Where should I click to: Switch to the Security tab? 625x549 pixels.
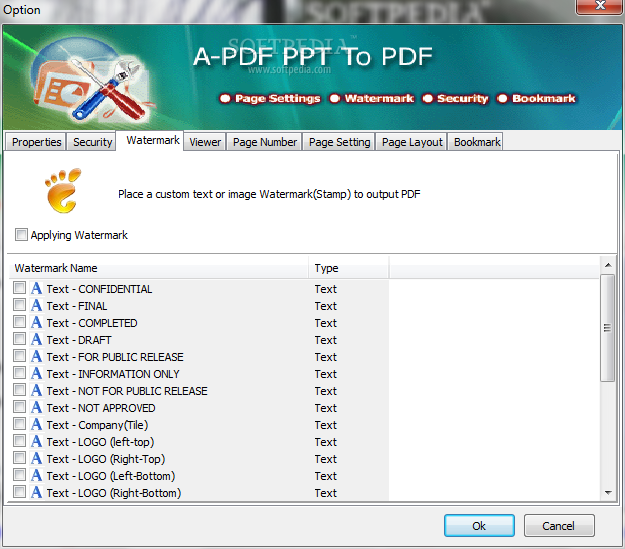click(92, 142)
